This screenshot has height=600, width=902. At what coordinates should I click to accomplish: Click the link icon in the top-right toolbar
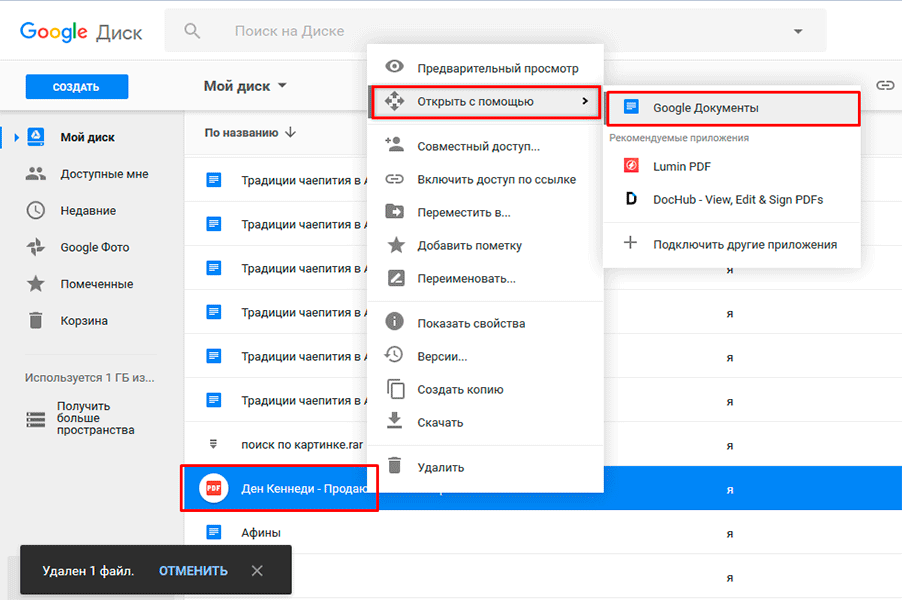(x=884, y=86)
